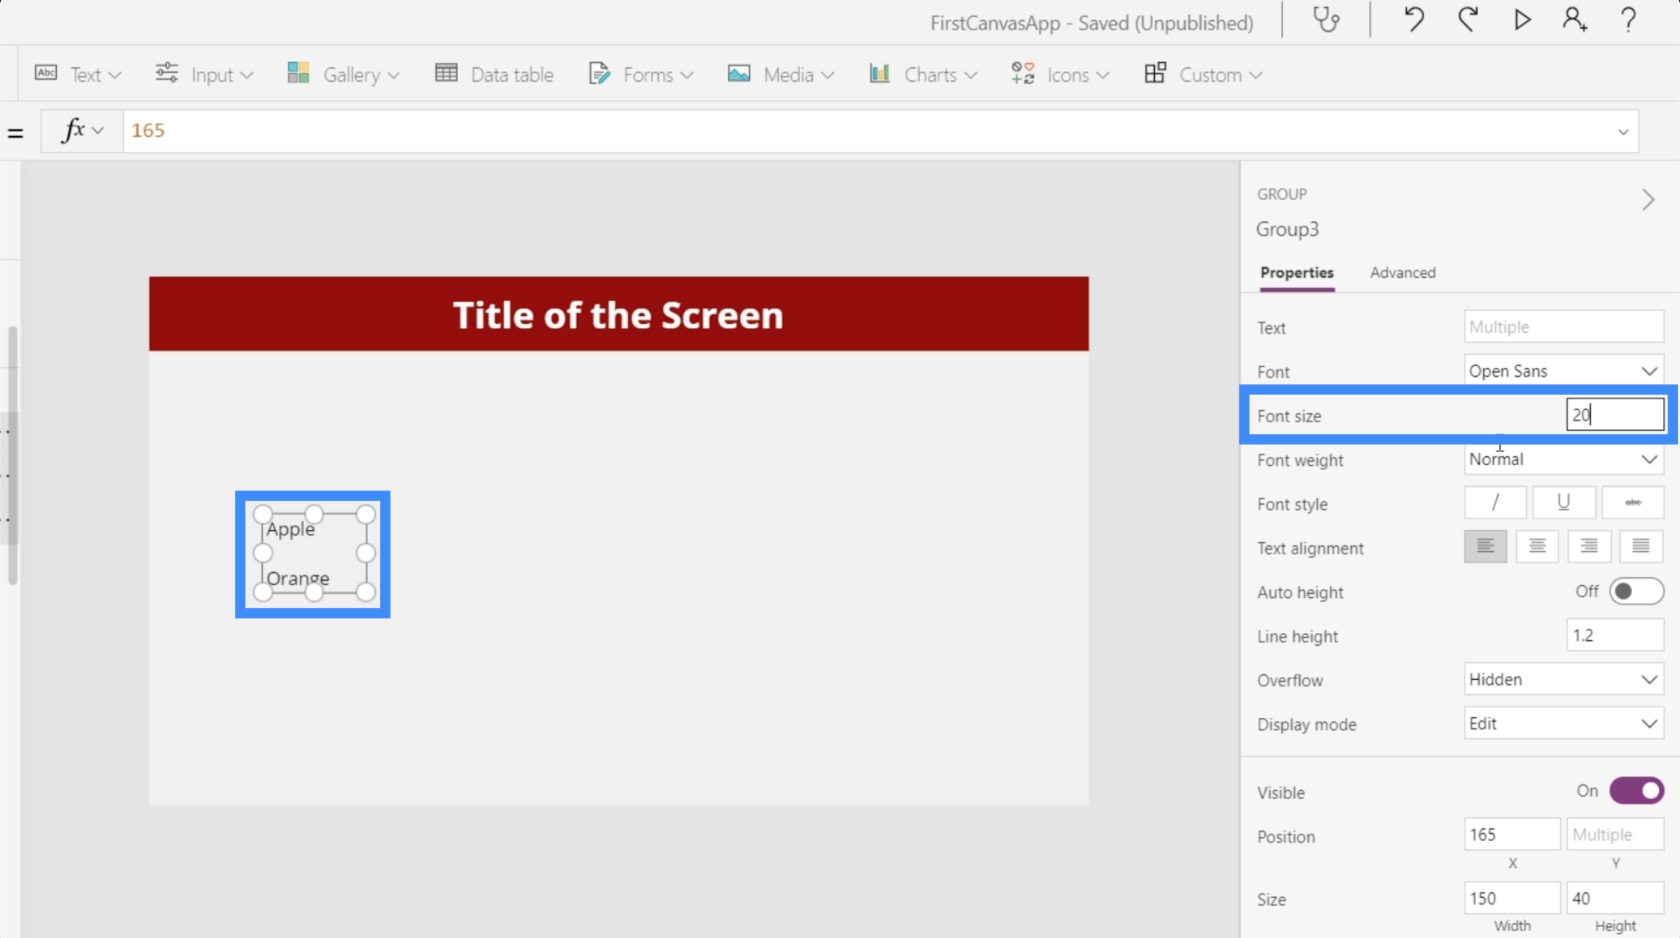Click the Icons shapes icon
Screen dimensions: 1680x938
click(x=1022, y=73)
